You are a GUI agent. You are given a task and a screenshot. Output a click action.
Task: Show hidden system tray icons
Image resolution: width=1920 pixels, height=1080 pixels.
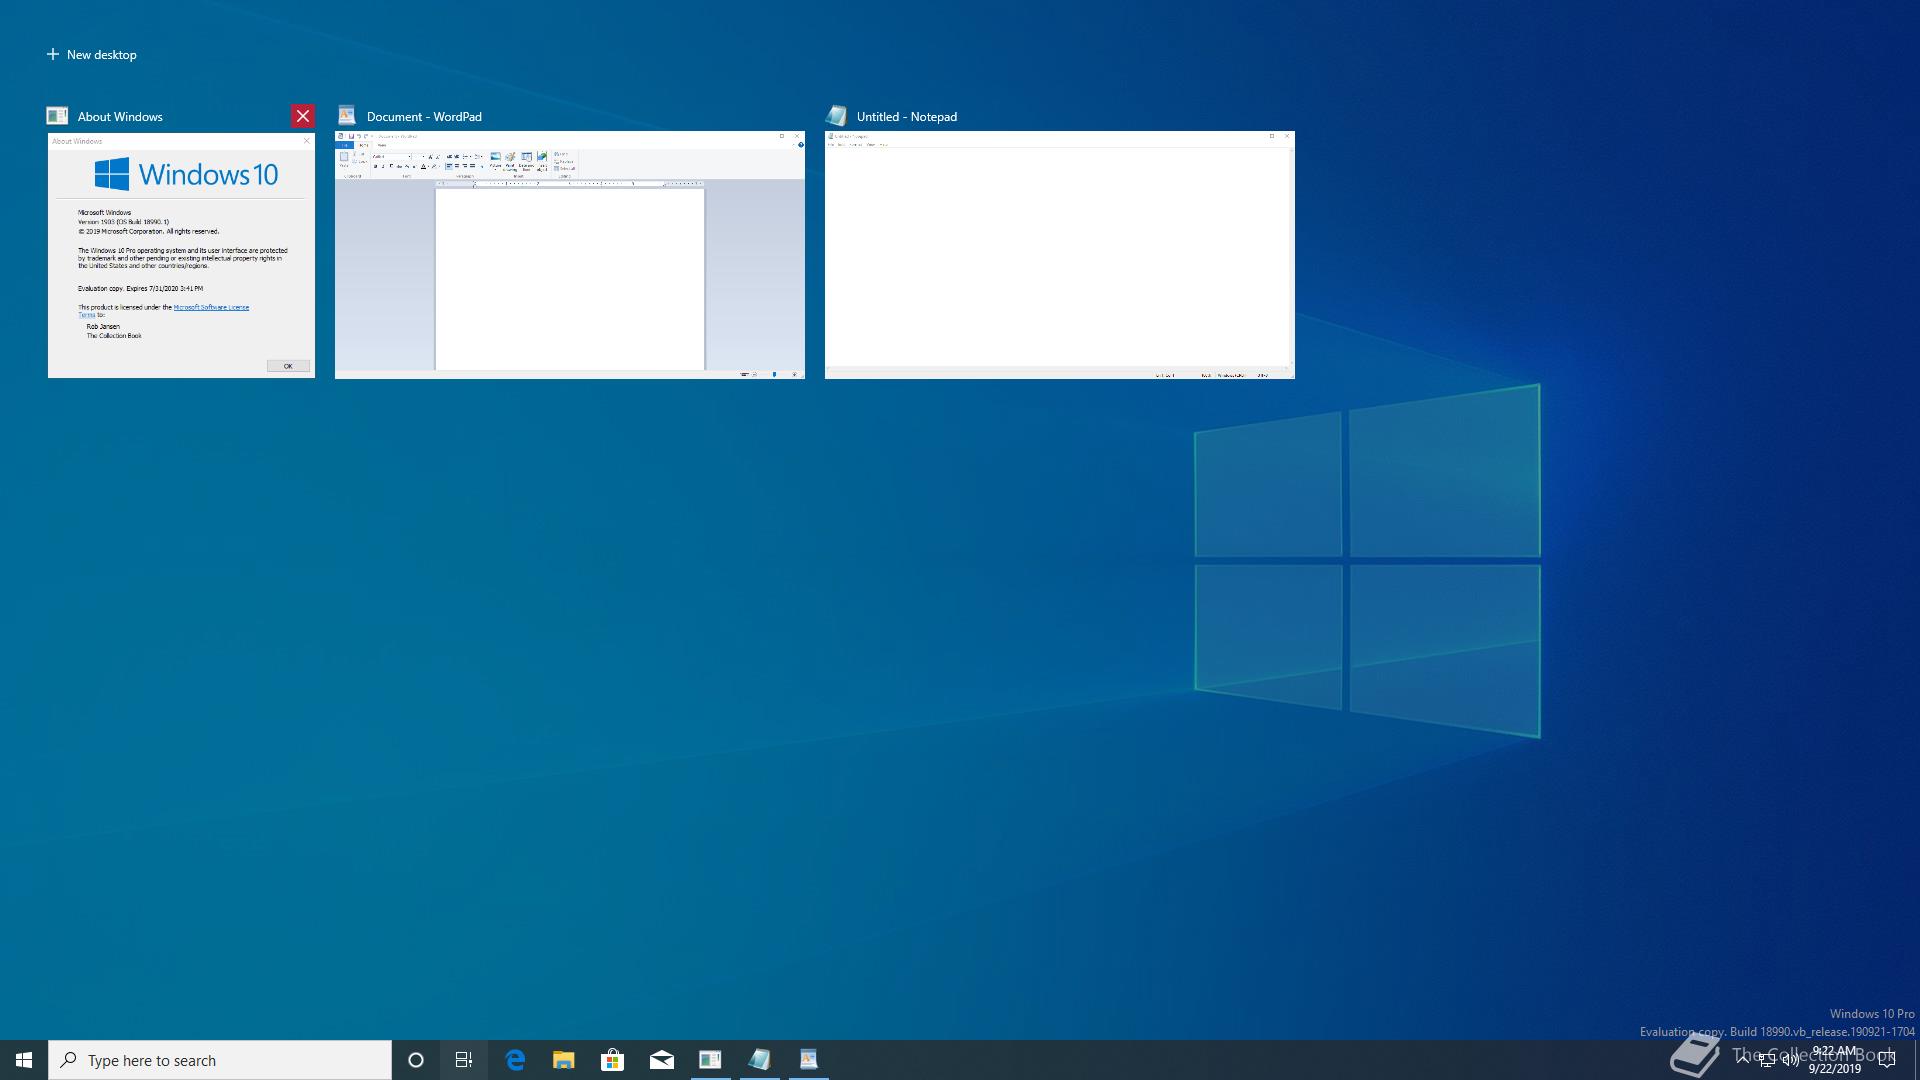coord(1742,1060)
